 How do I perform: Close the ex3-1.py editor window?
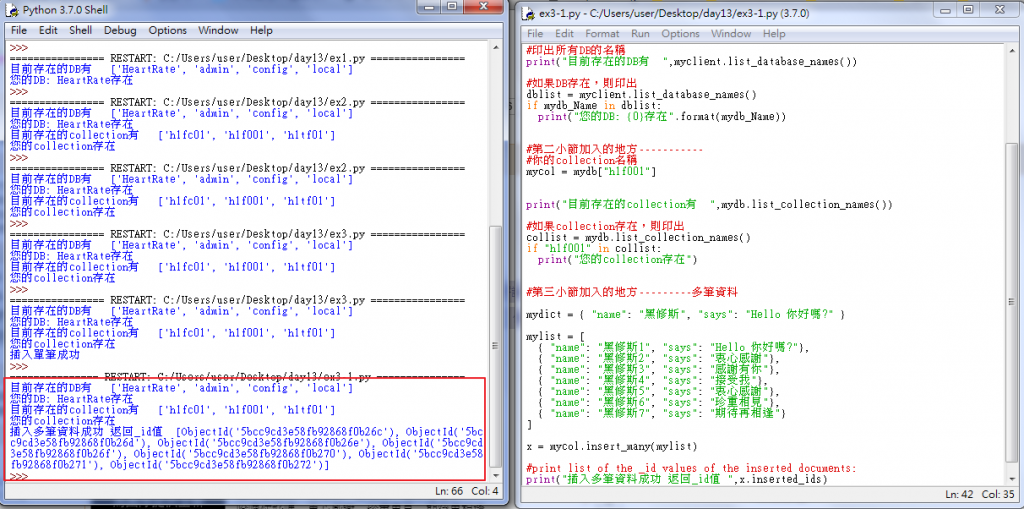[x=999, y=10]
